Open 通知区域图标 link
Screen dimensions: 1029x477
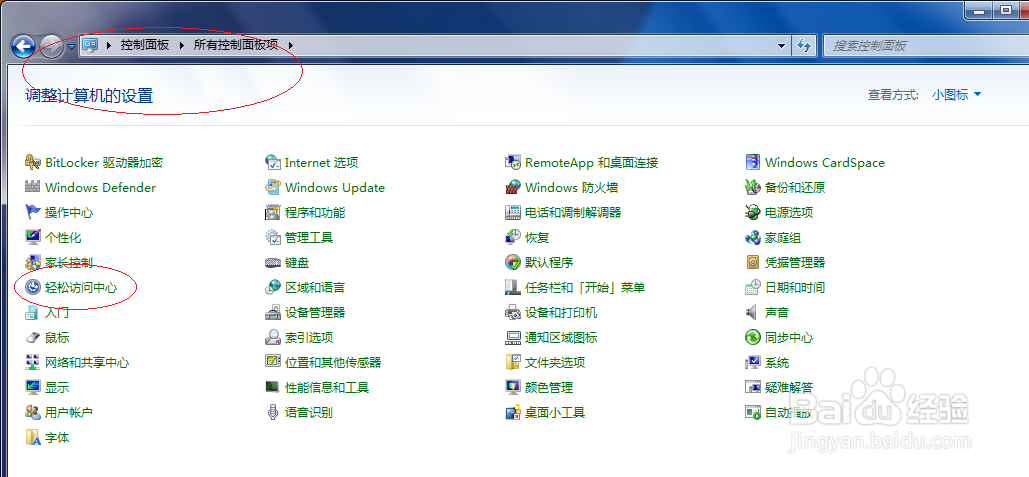click(561, 337)
